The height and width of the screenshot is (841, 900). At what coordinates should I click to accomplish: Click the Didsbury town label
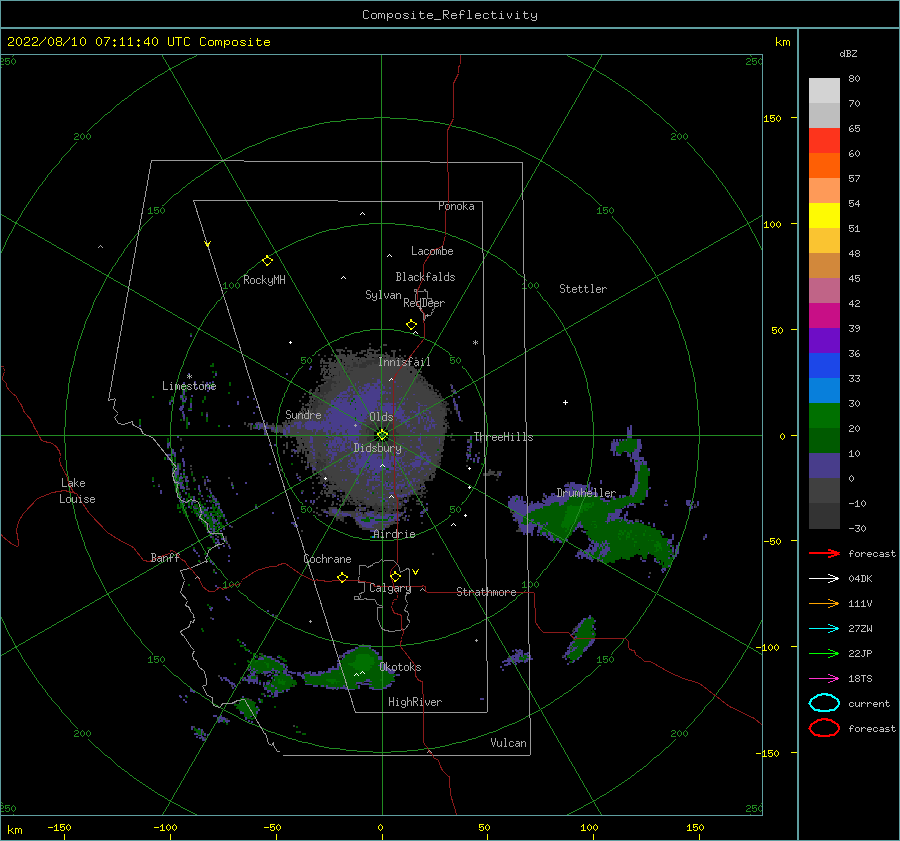377,448
